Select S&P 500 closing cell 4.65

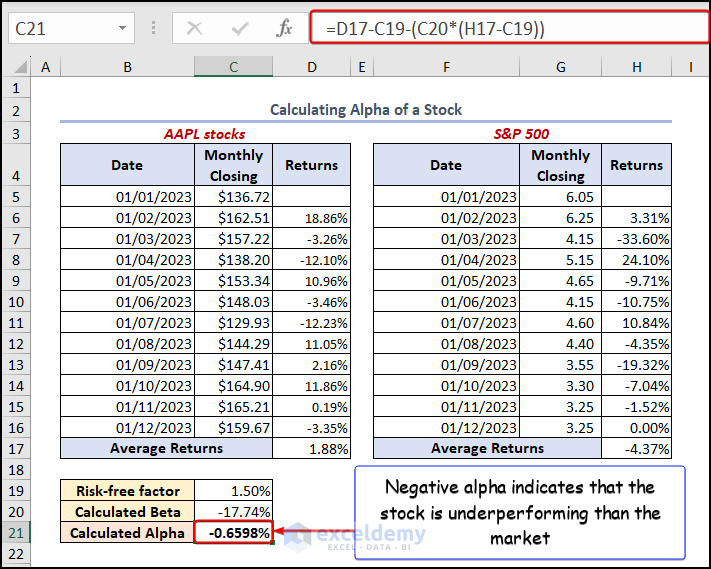(x=561, y=281)
